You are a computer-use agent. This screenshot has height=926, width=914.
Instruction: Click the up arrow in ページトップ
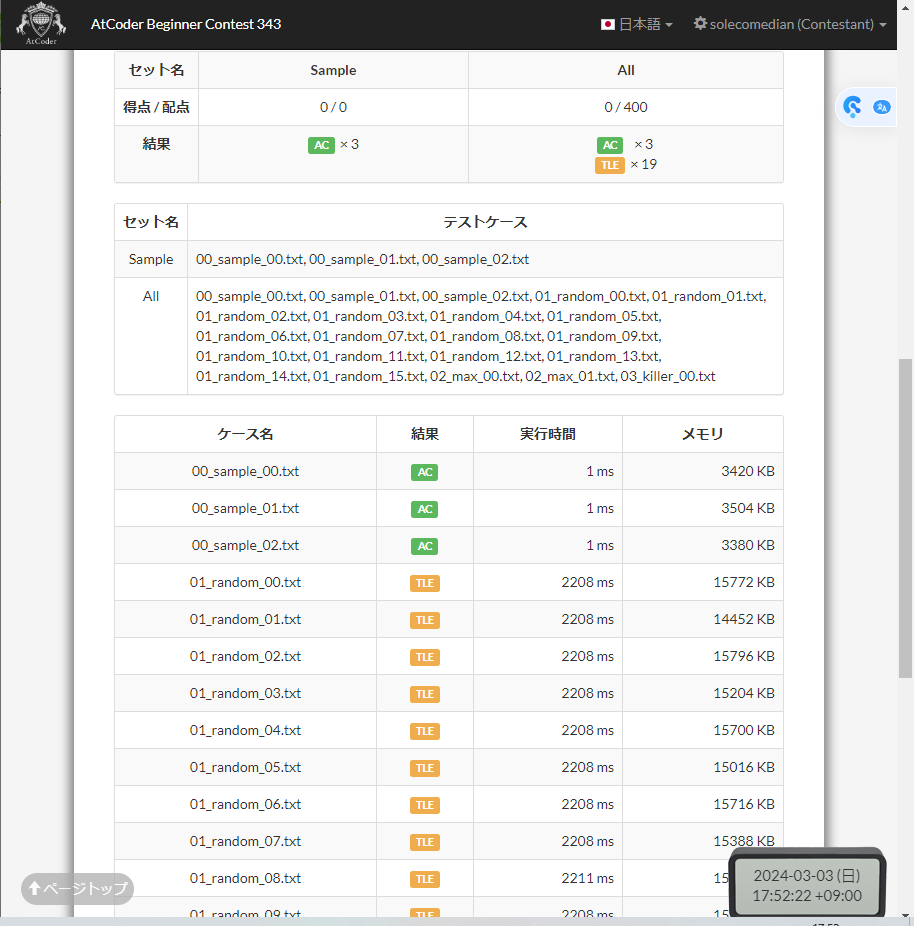click(34, 888)
